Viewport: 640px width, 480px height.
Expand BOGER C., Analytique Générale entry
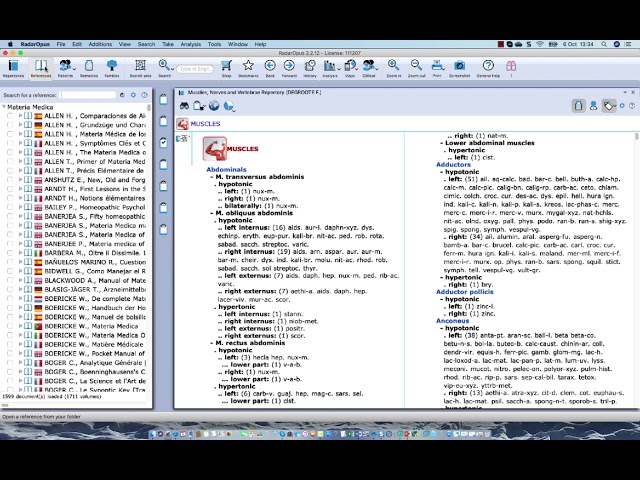[20, 362]
